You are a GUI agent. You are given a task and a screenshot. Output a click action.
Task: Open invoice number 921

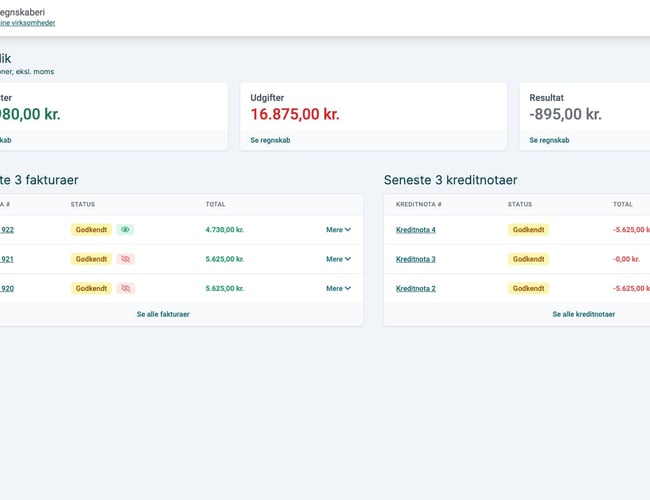6,259
